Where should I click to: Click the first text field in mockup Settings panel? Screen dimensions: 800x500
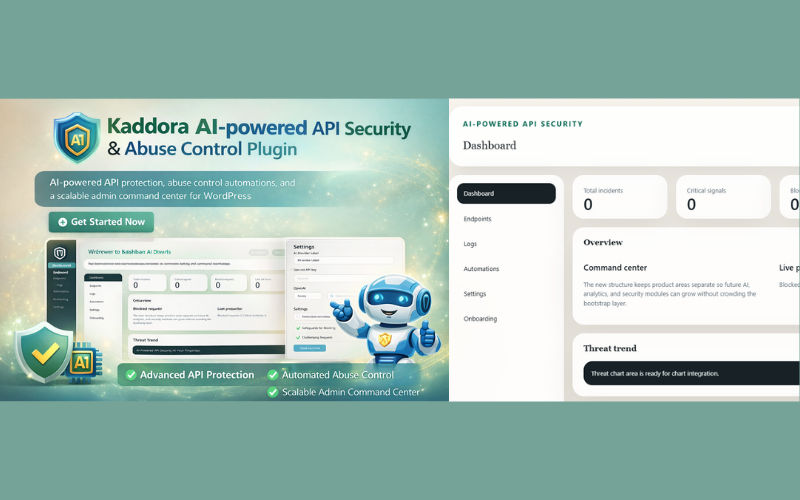point(344,260)
